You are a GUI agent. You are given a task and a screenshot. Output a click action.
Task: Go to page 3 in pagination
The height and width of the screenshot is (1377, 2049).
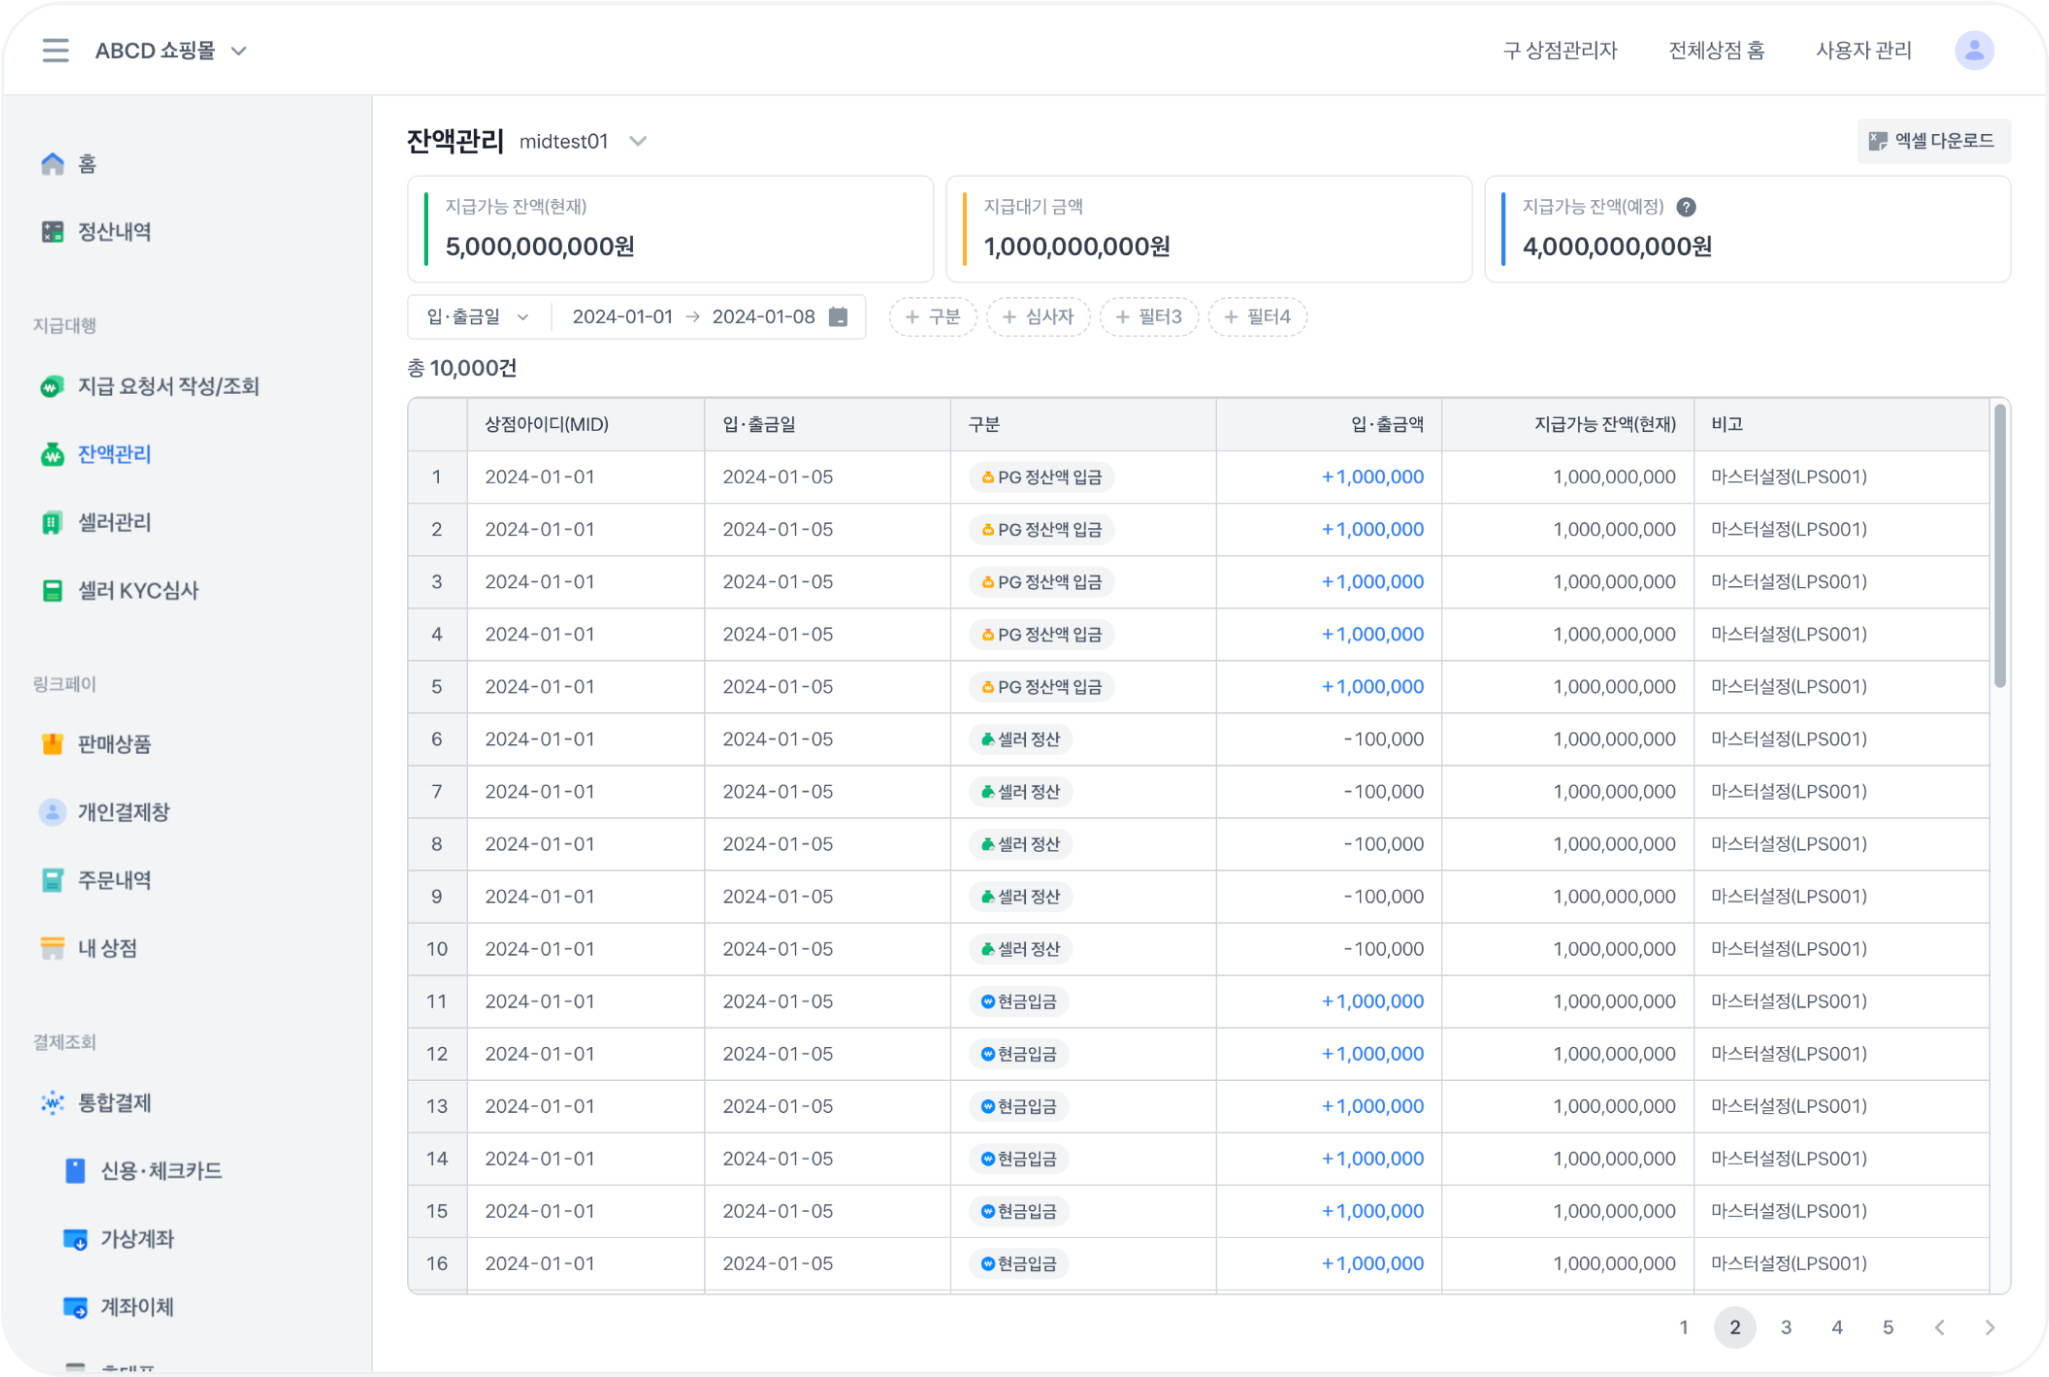pyautogui.click(x=1786, y=1327)
